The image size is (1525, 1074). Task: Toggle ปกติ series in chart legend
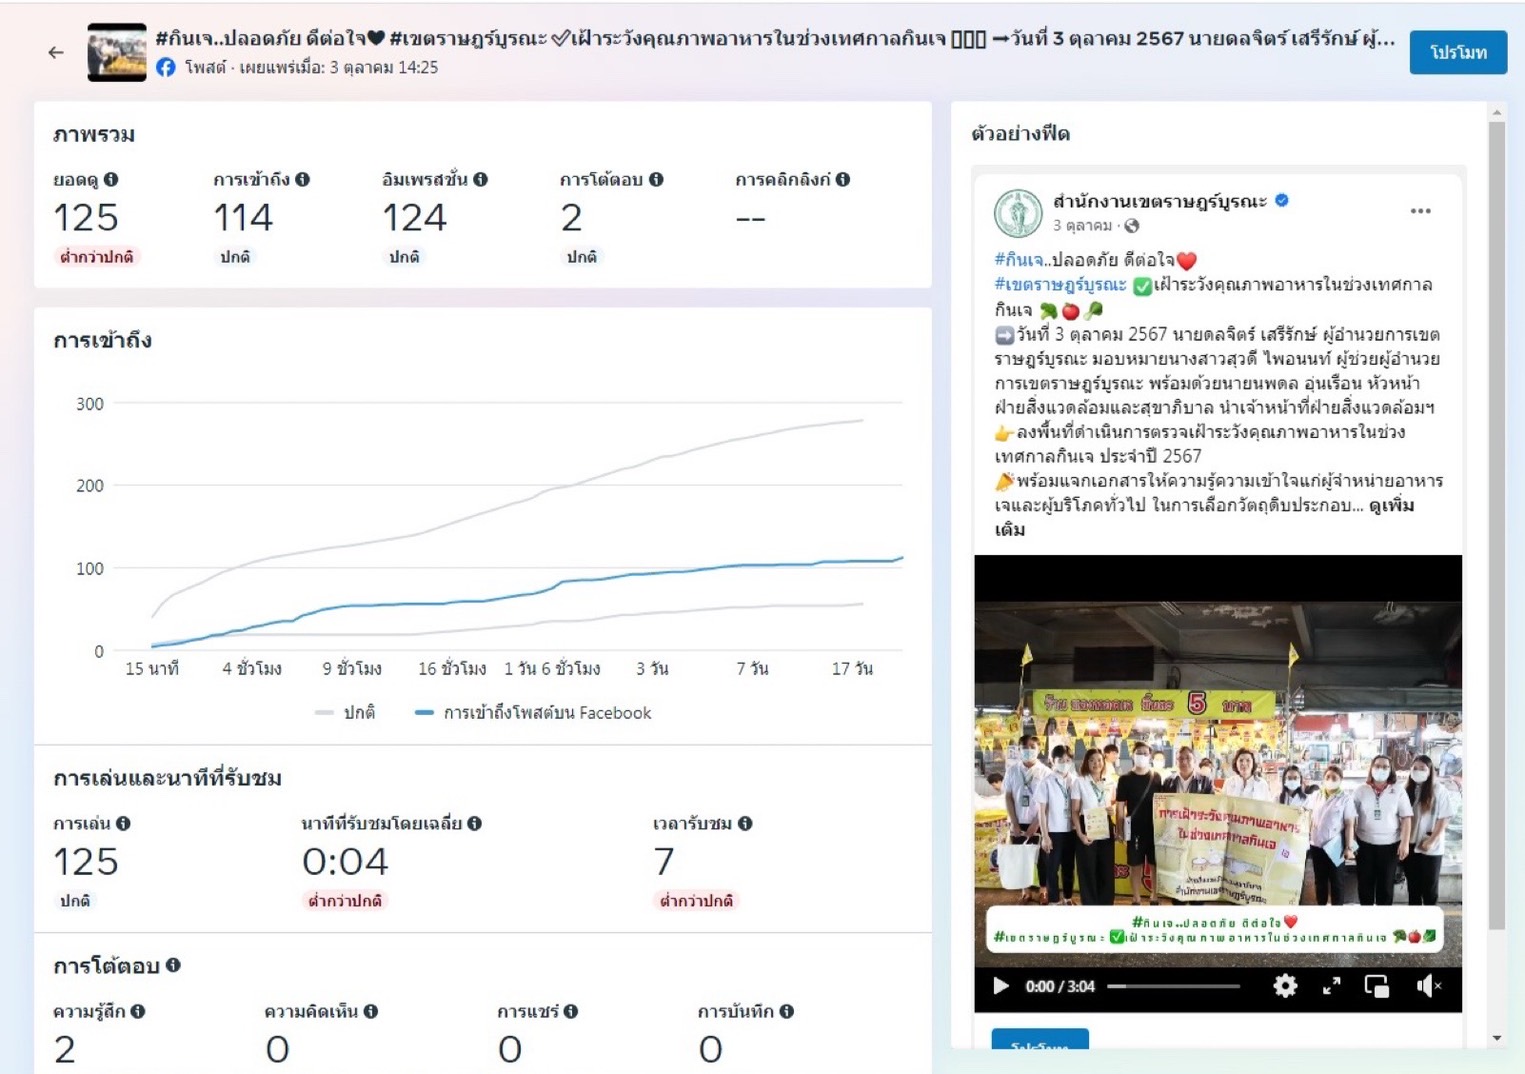point(346,713)
